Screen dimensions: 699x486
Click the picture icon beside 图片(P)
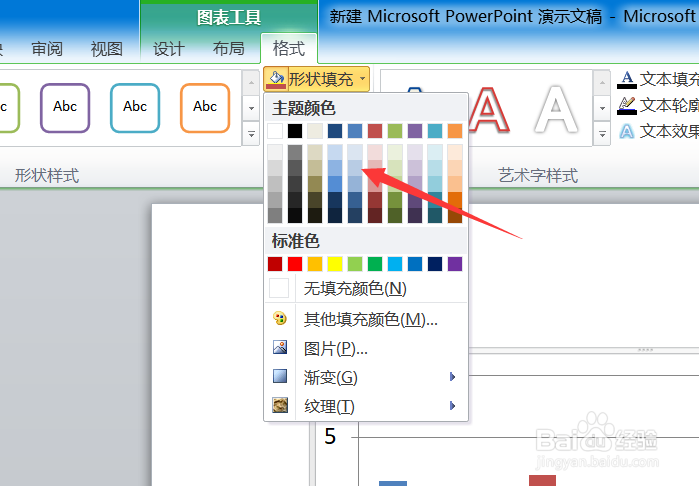click(280, 347)
